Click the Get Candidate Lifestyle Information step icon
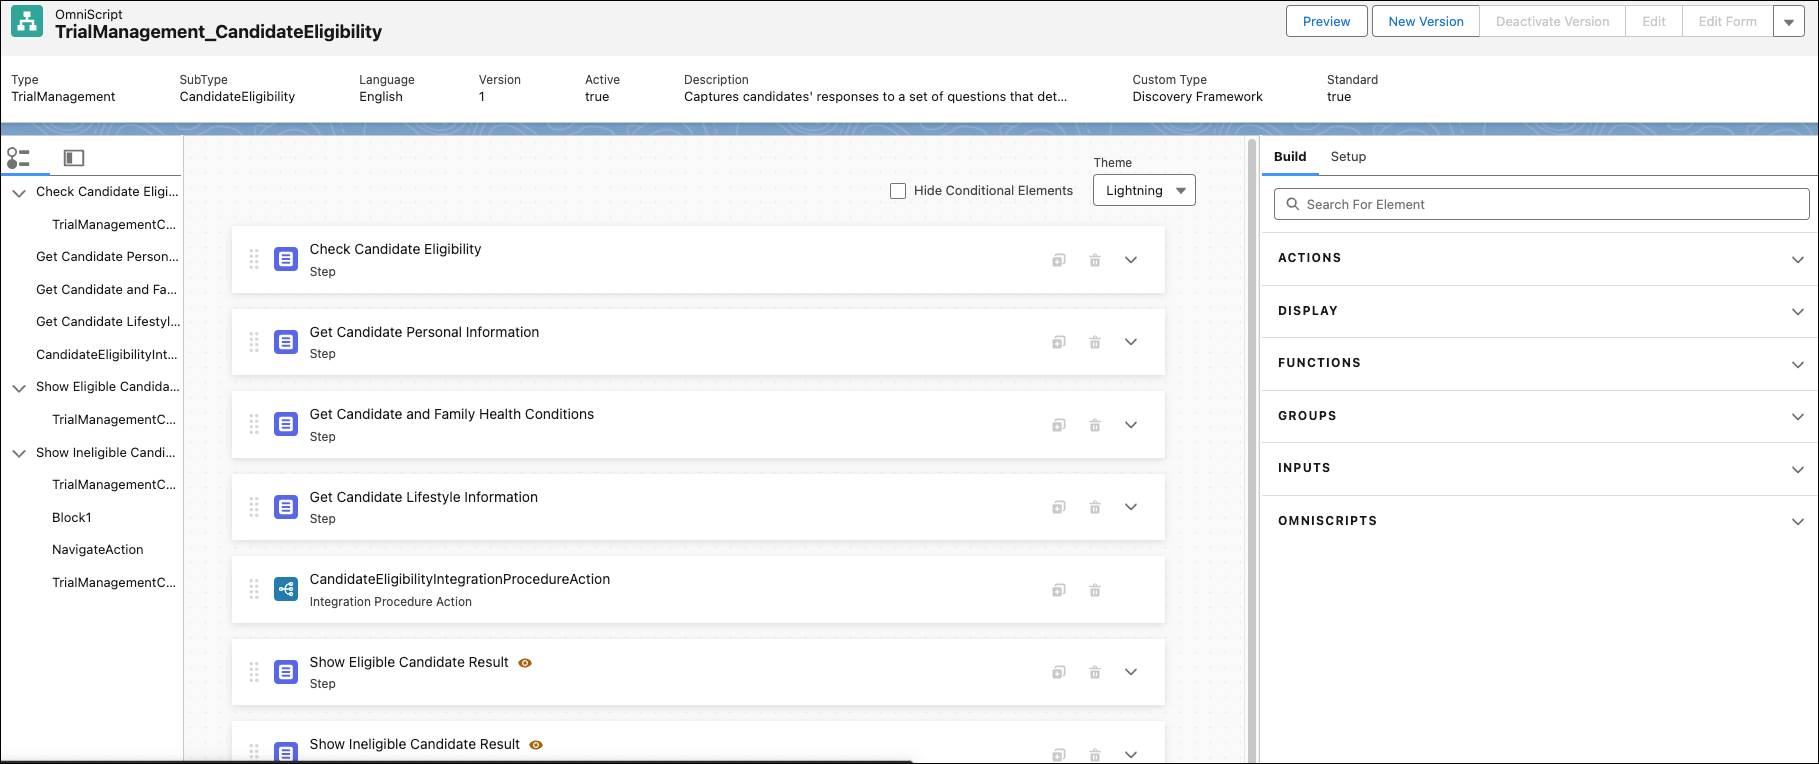The width and height of the screenshot is (1819, 764). click(286, 507)
